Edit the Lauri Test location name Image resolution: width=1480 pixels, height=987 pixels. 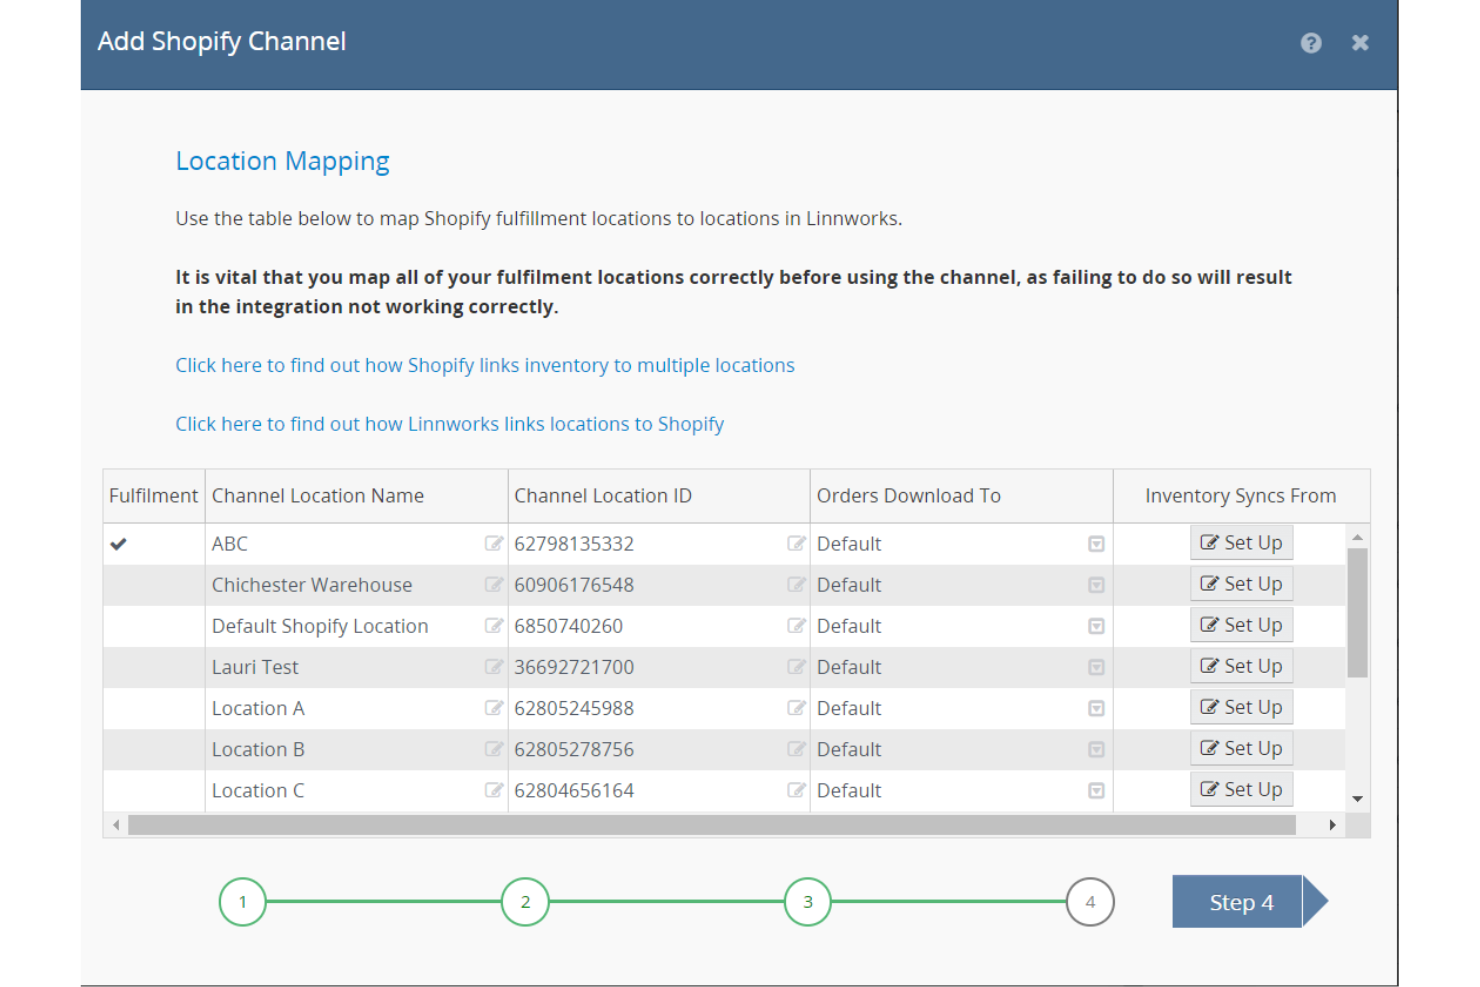coord(494,666)
